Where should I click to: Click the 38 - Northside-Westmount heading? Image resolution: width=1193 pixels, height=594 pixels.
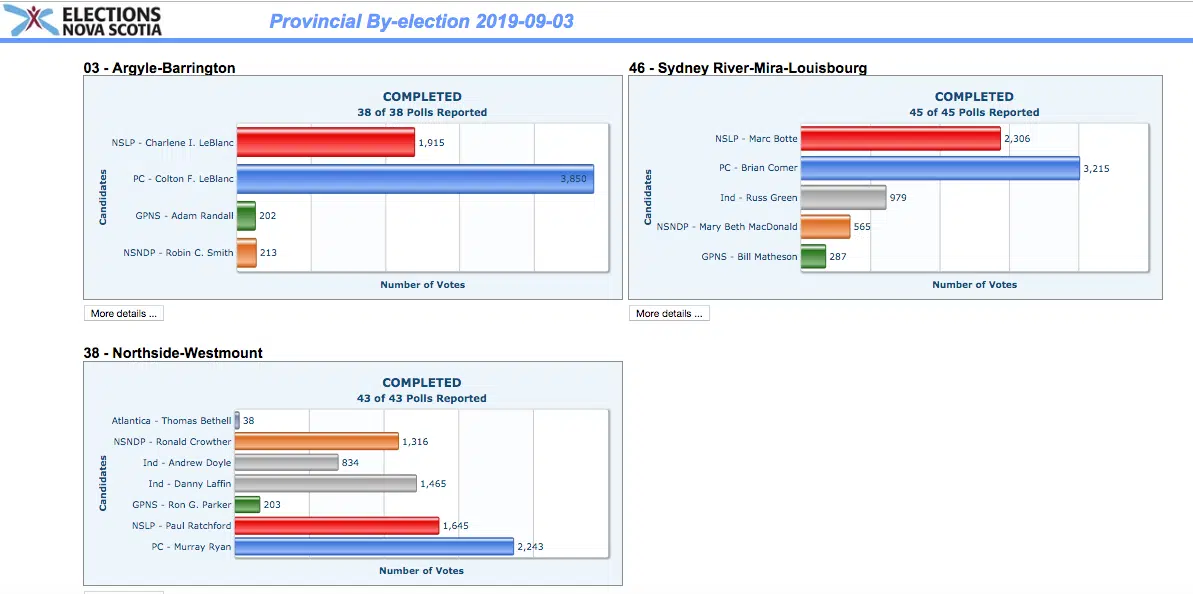173,353
